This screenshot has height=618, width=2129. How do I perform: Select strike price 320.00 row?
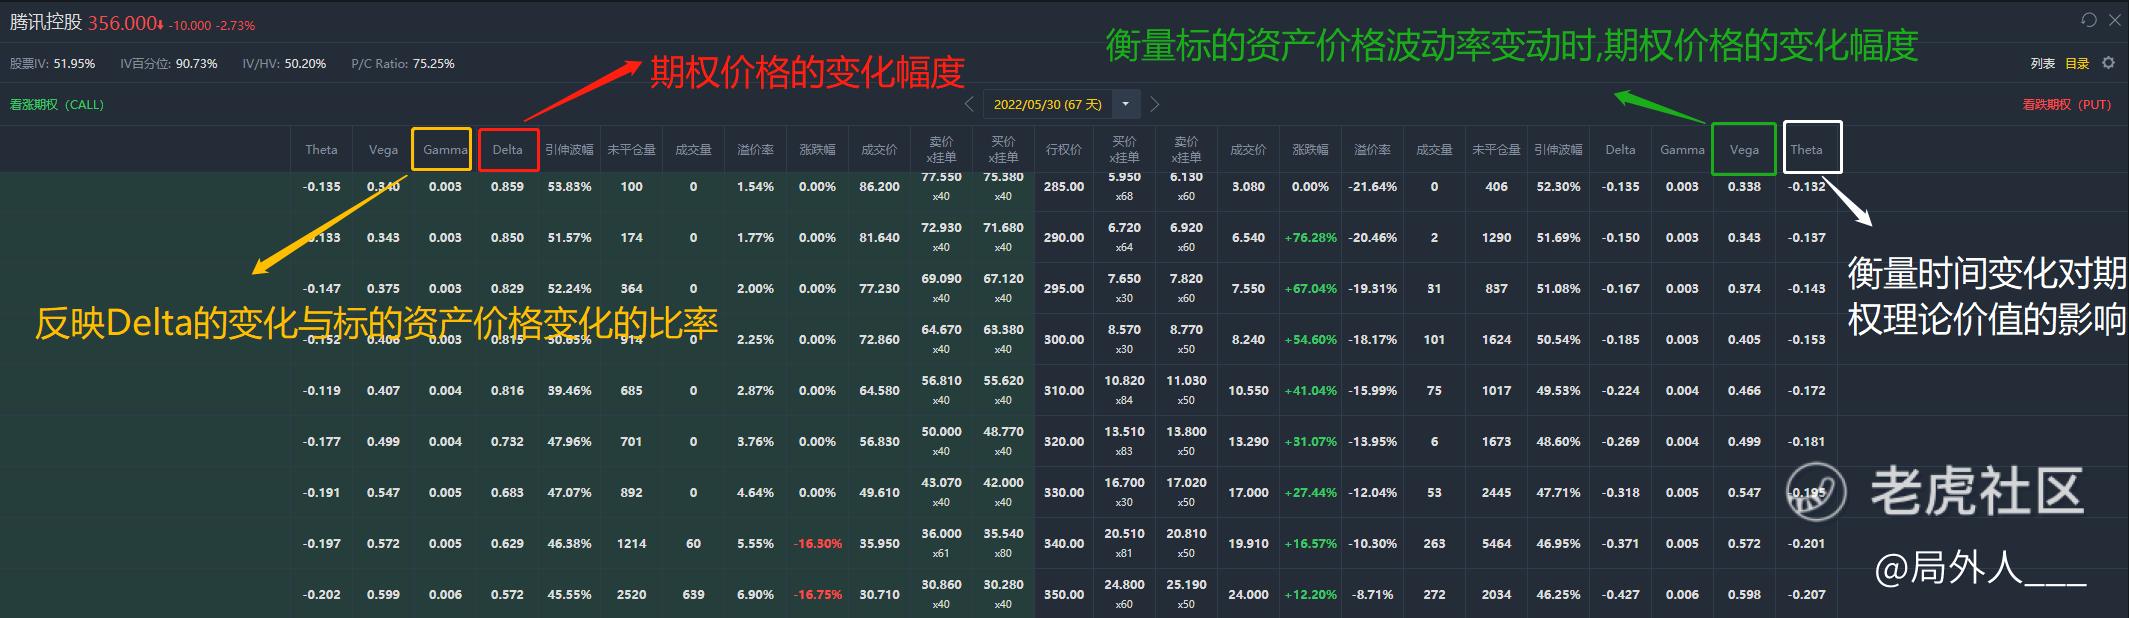pos(1064,442)
